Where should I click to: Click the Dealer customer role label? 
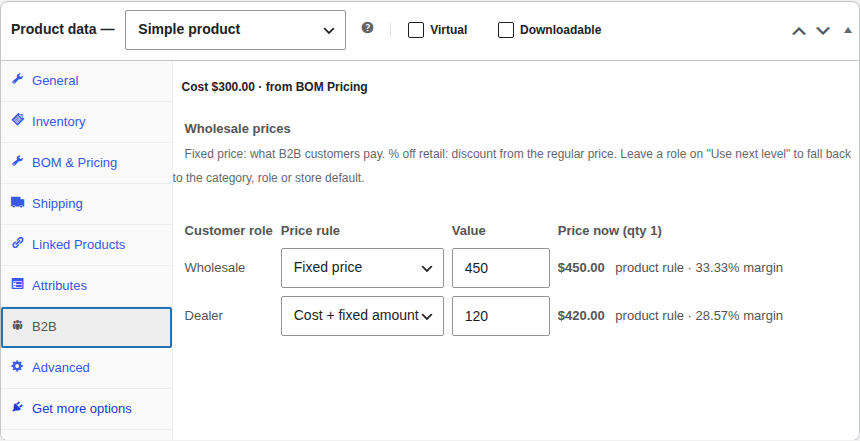(x=203, y=316)
